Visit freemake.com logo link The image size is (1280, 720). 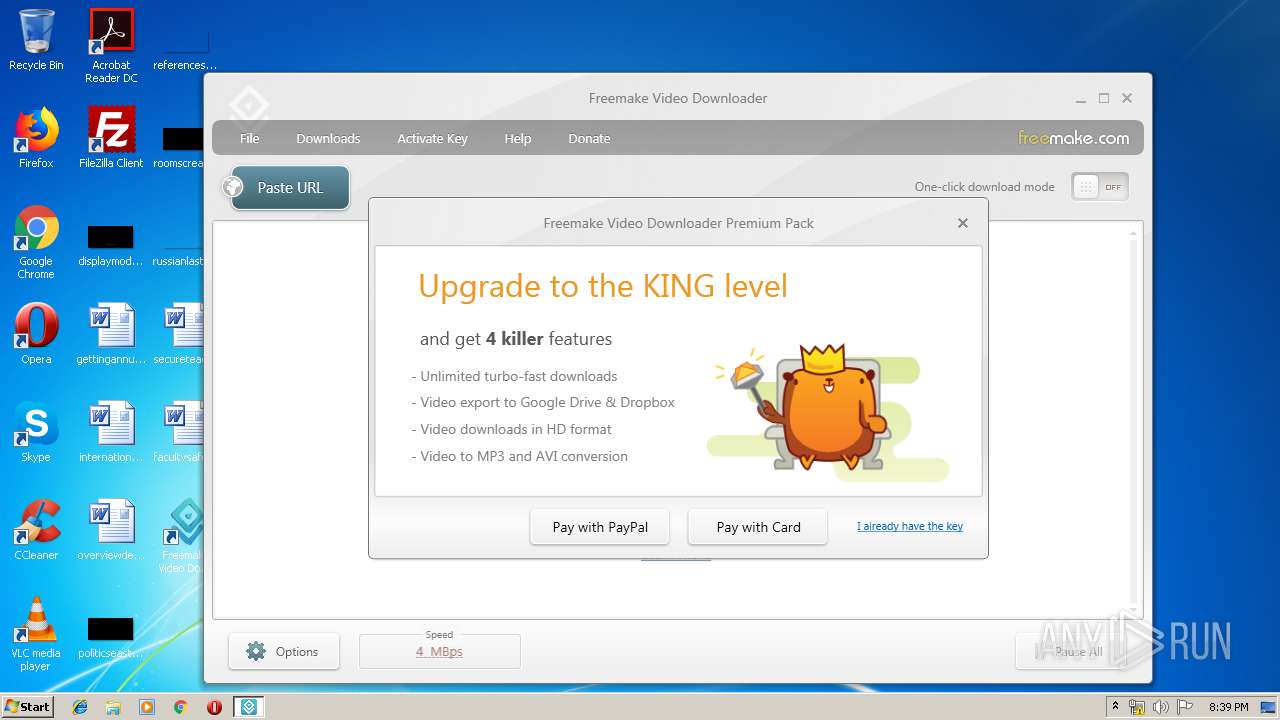pyautogui.click(x=1073, y=138)
